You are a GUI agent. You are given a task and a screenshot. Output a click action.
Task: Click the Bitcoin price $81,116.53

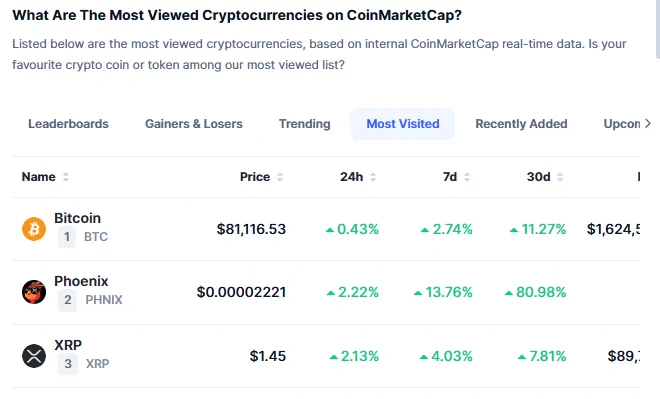(251, 229)
